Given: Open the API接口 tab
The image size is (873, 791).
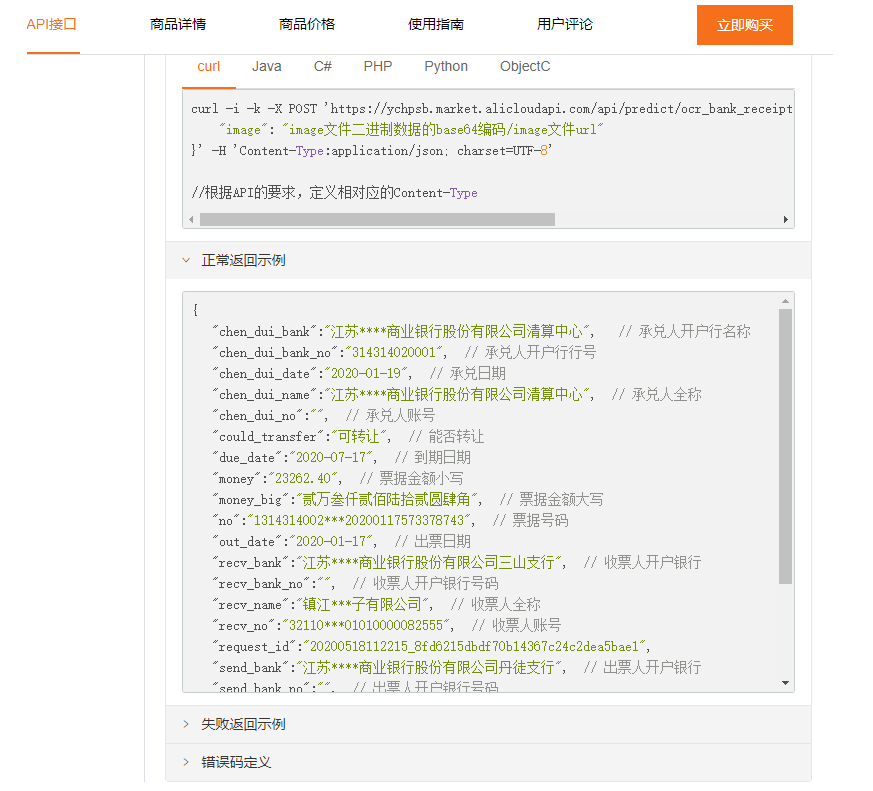Looking at the screenshot, I should (52, 24).
